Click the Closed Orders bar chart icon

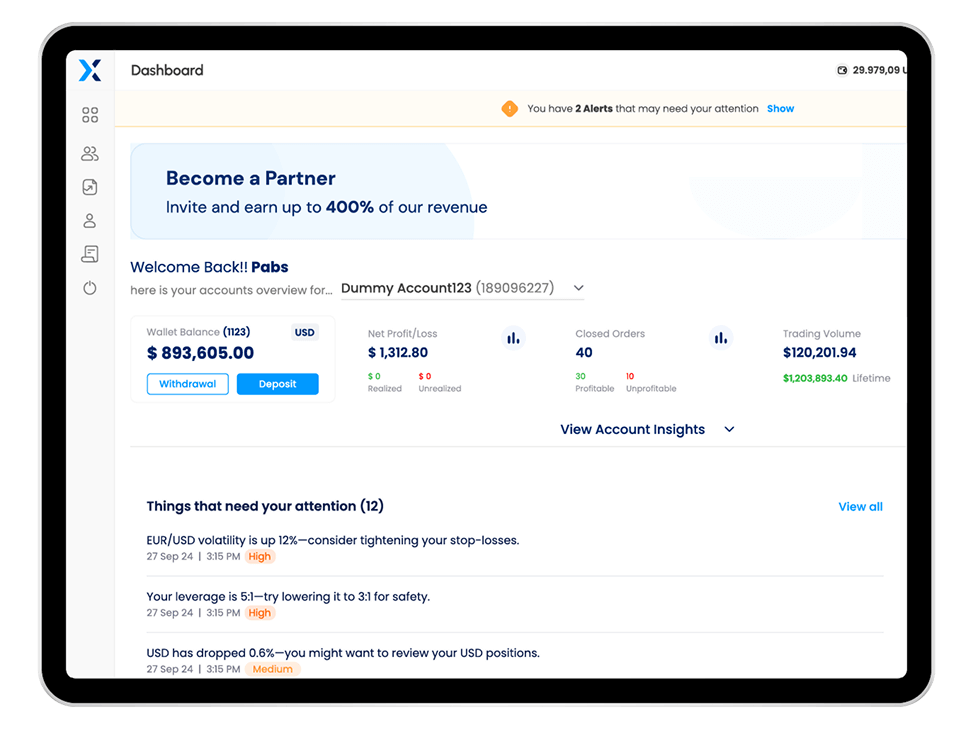(720, 339)
